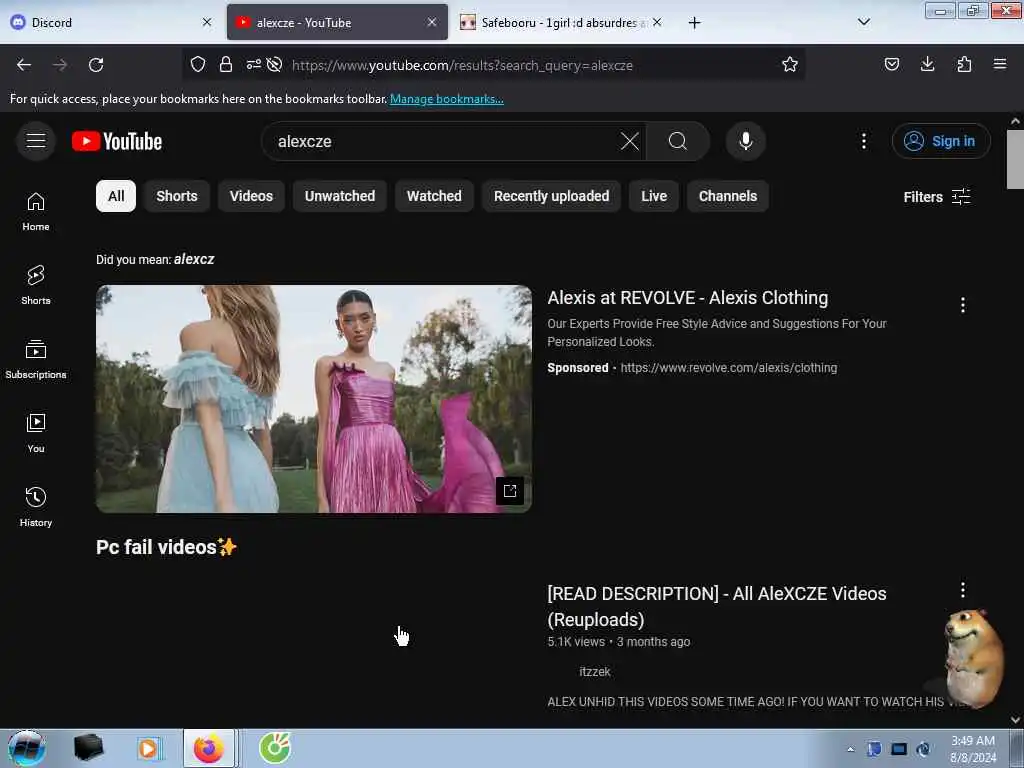This screenshot has width=1024, height=768.
Task: Open the Firefox application menu
Action: (x=1000, y=65)
